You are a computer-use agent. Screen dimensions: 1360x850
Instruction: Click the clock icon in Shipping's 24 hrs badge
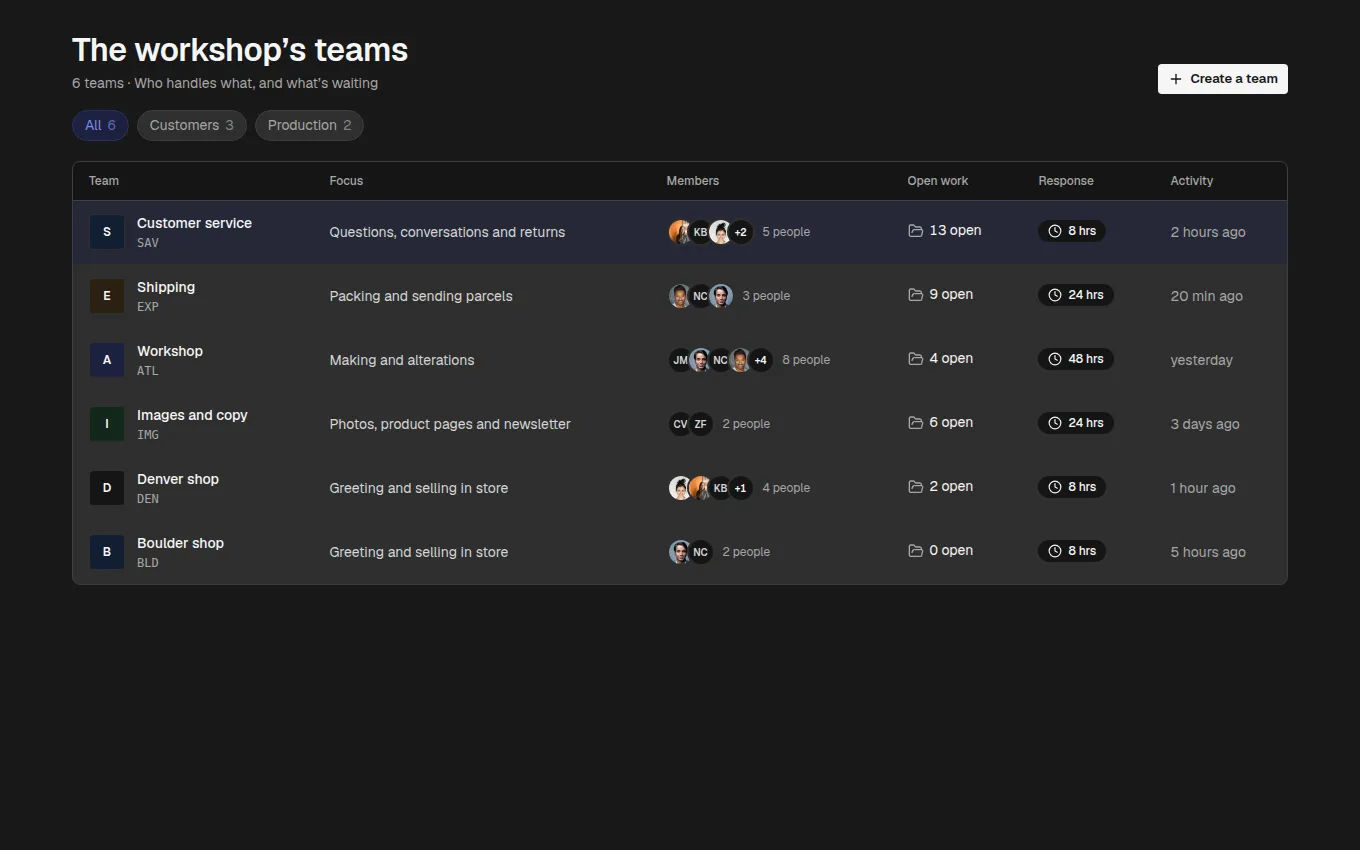1054,295
